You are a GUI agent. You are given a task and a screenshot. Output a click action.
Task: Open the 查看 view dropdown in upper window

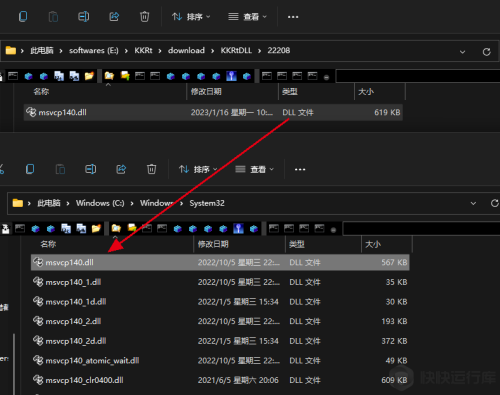tap(247, 17)
